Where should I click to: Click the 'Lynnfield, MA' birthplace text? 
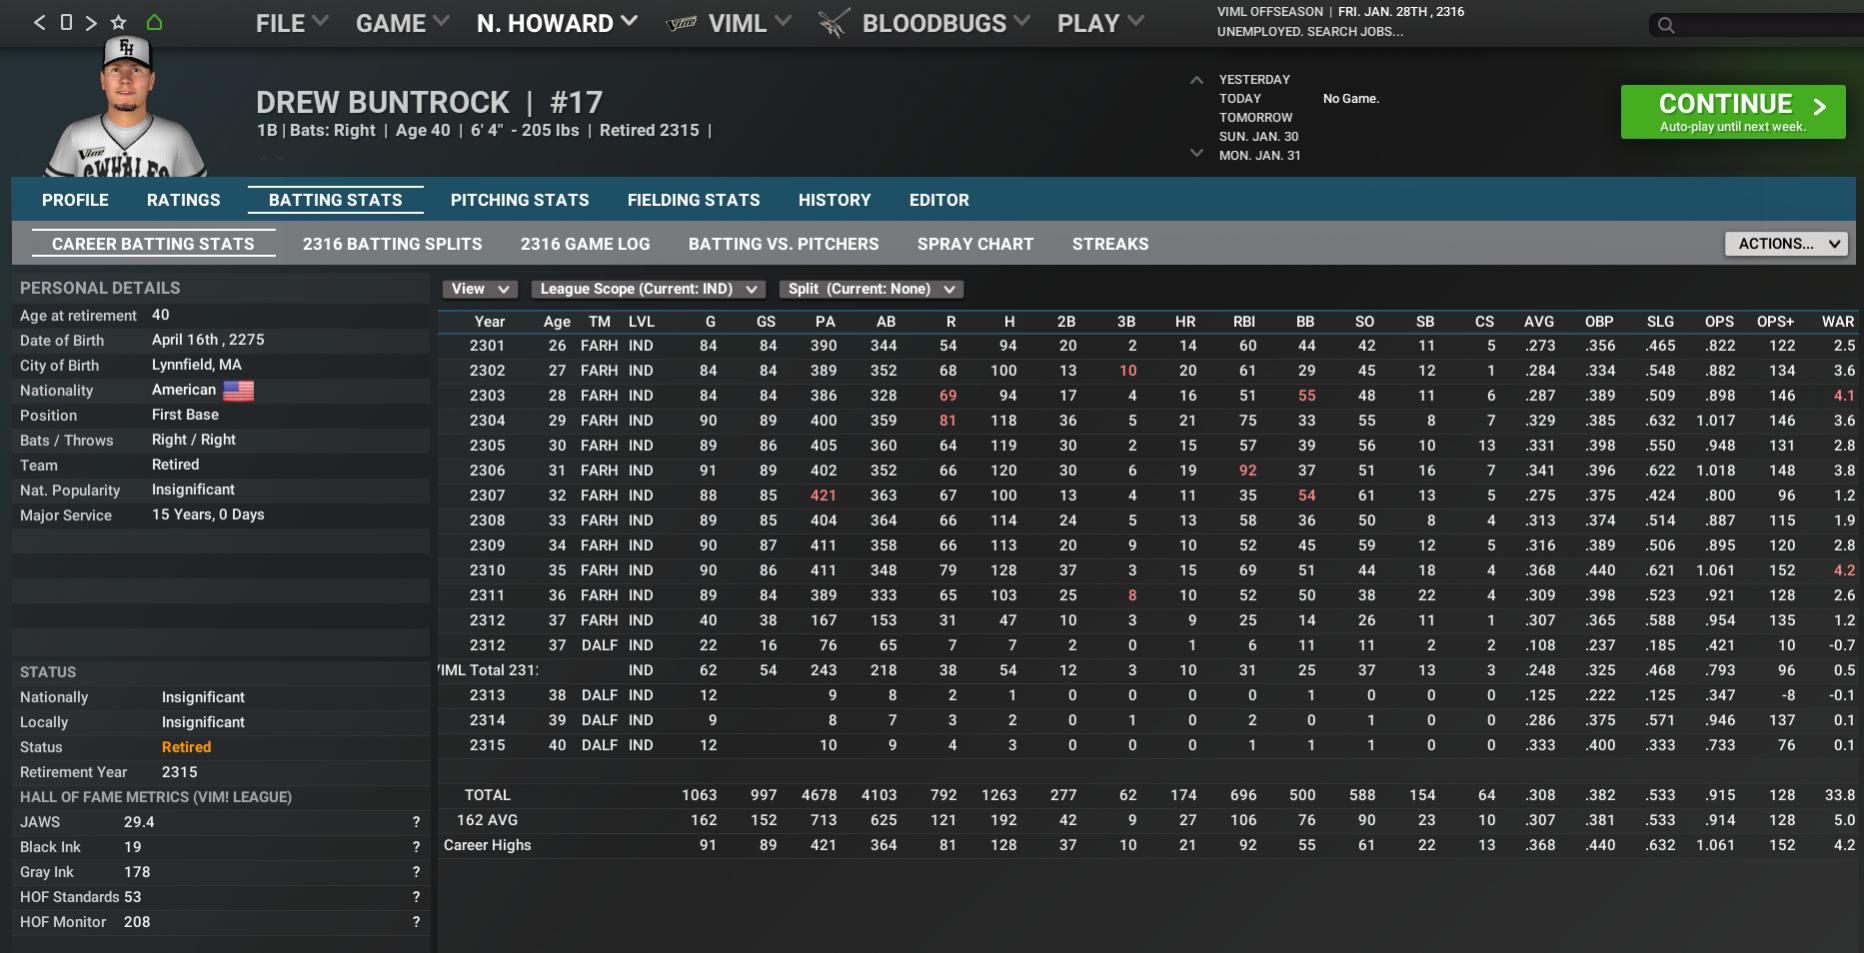pos(196,365)
